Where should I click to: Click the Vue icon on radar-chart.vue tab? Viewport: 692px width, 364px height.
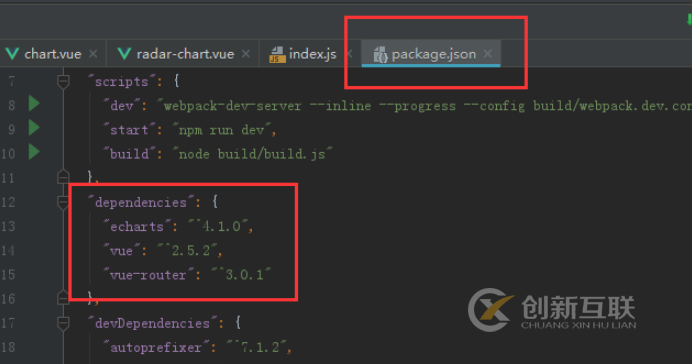coord(124,54)
